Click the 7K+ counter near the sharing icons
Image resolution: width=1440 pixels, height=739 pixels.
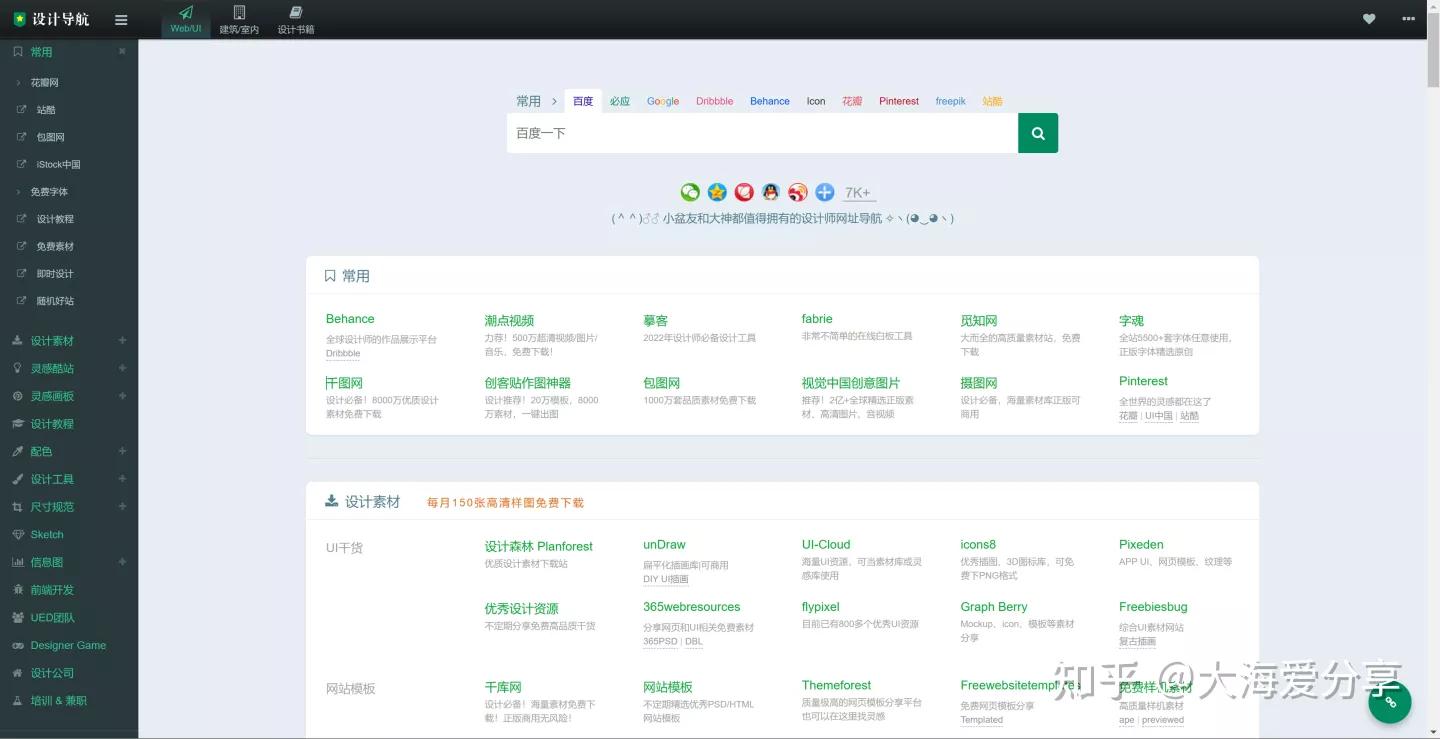tap(858, 192)
